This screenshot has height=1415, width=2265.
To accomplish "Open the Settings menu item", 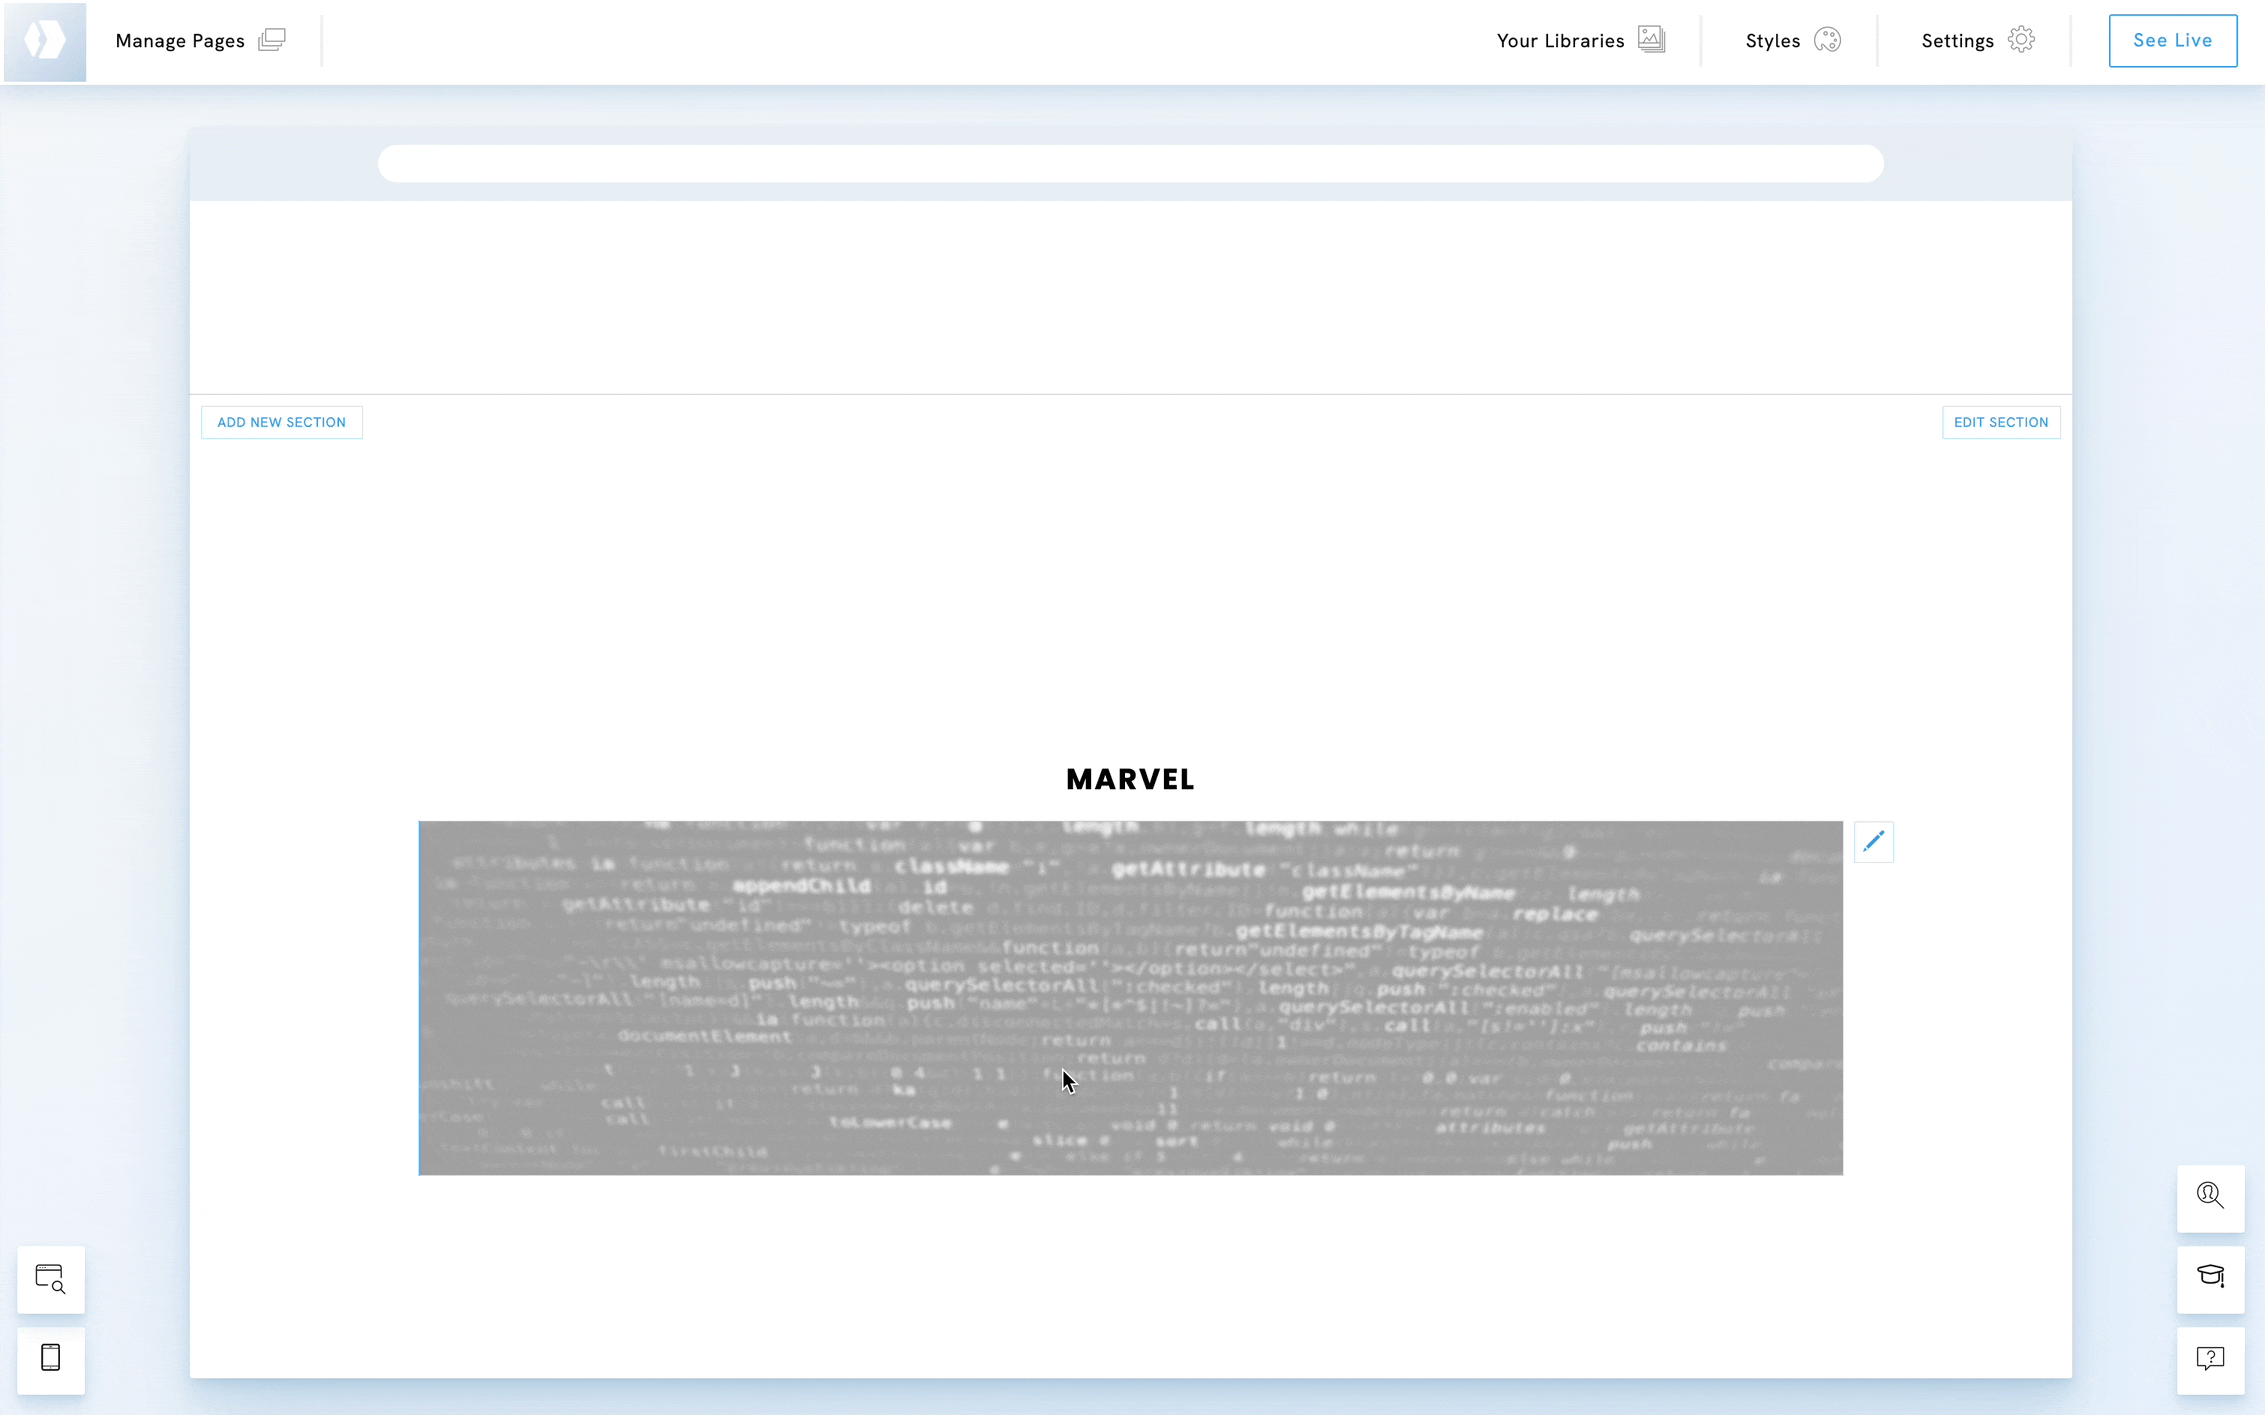I will point(1957,41).
